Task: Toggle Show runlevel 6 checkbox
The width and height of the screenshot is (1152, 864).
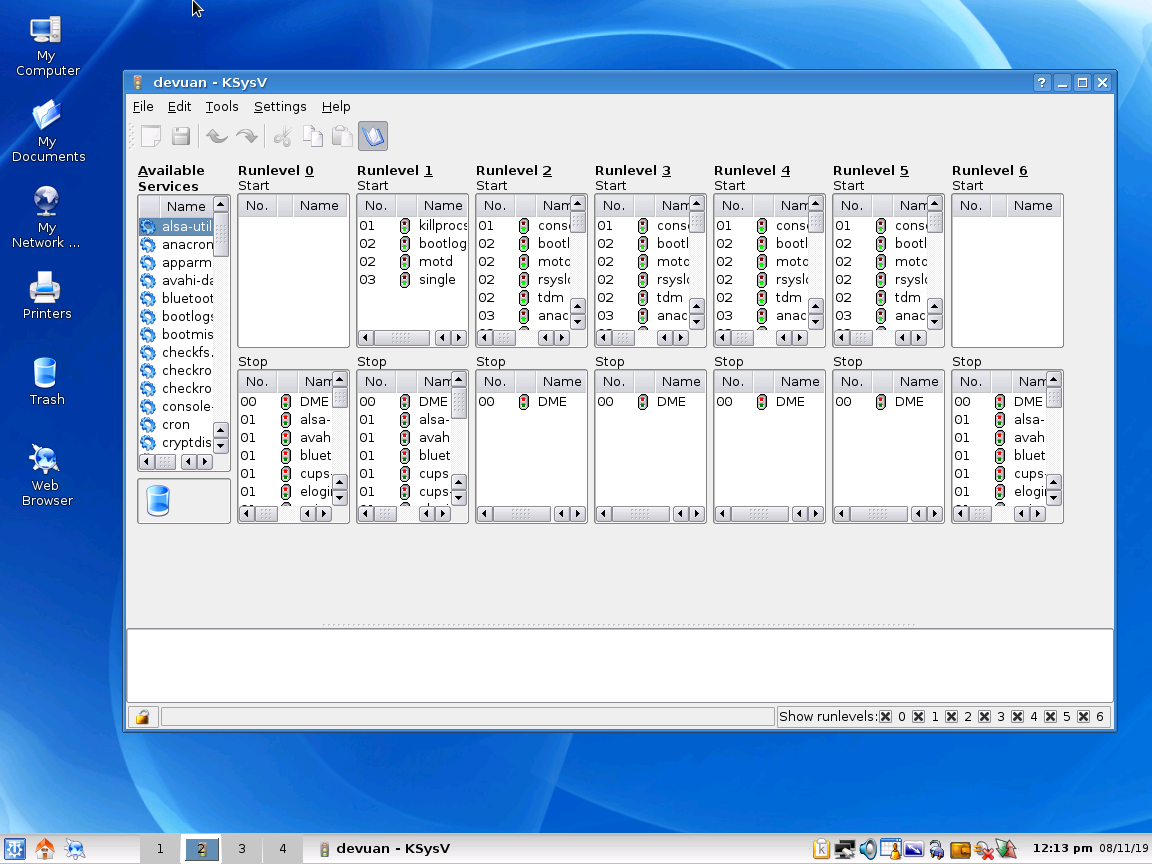Action: [x=1084, y=716]
